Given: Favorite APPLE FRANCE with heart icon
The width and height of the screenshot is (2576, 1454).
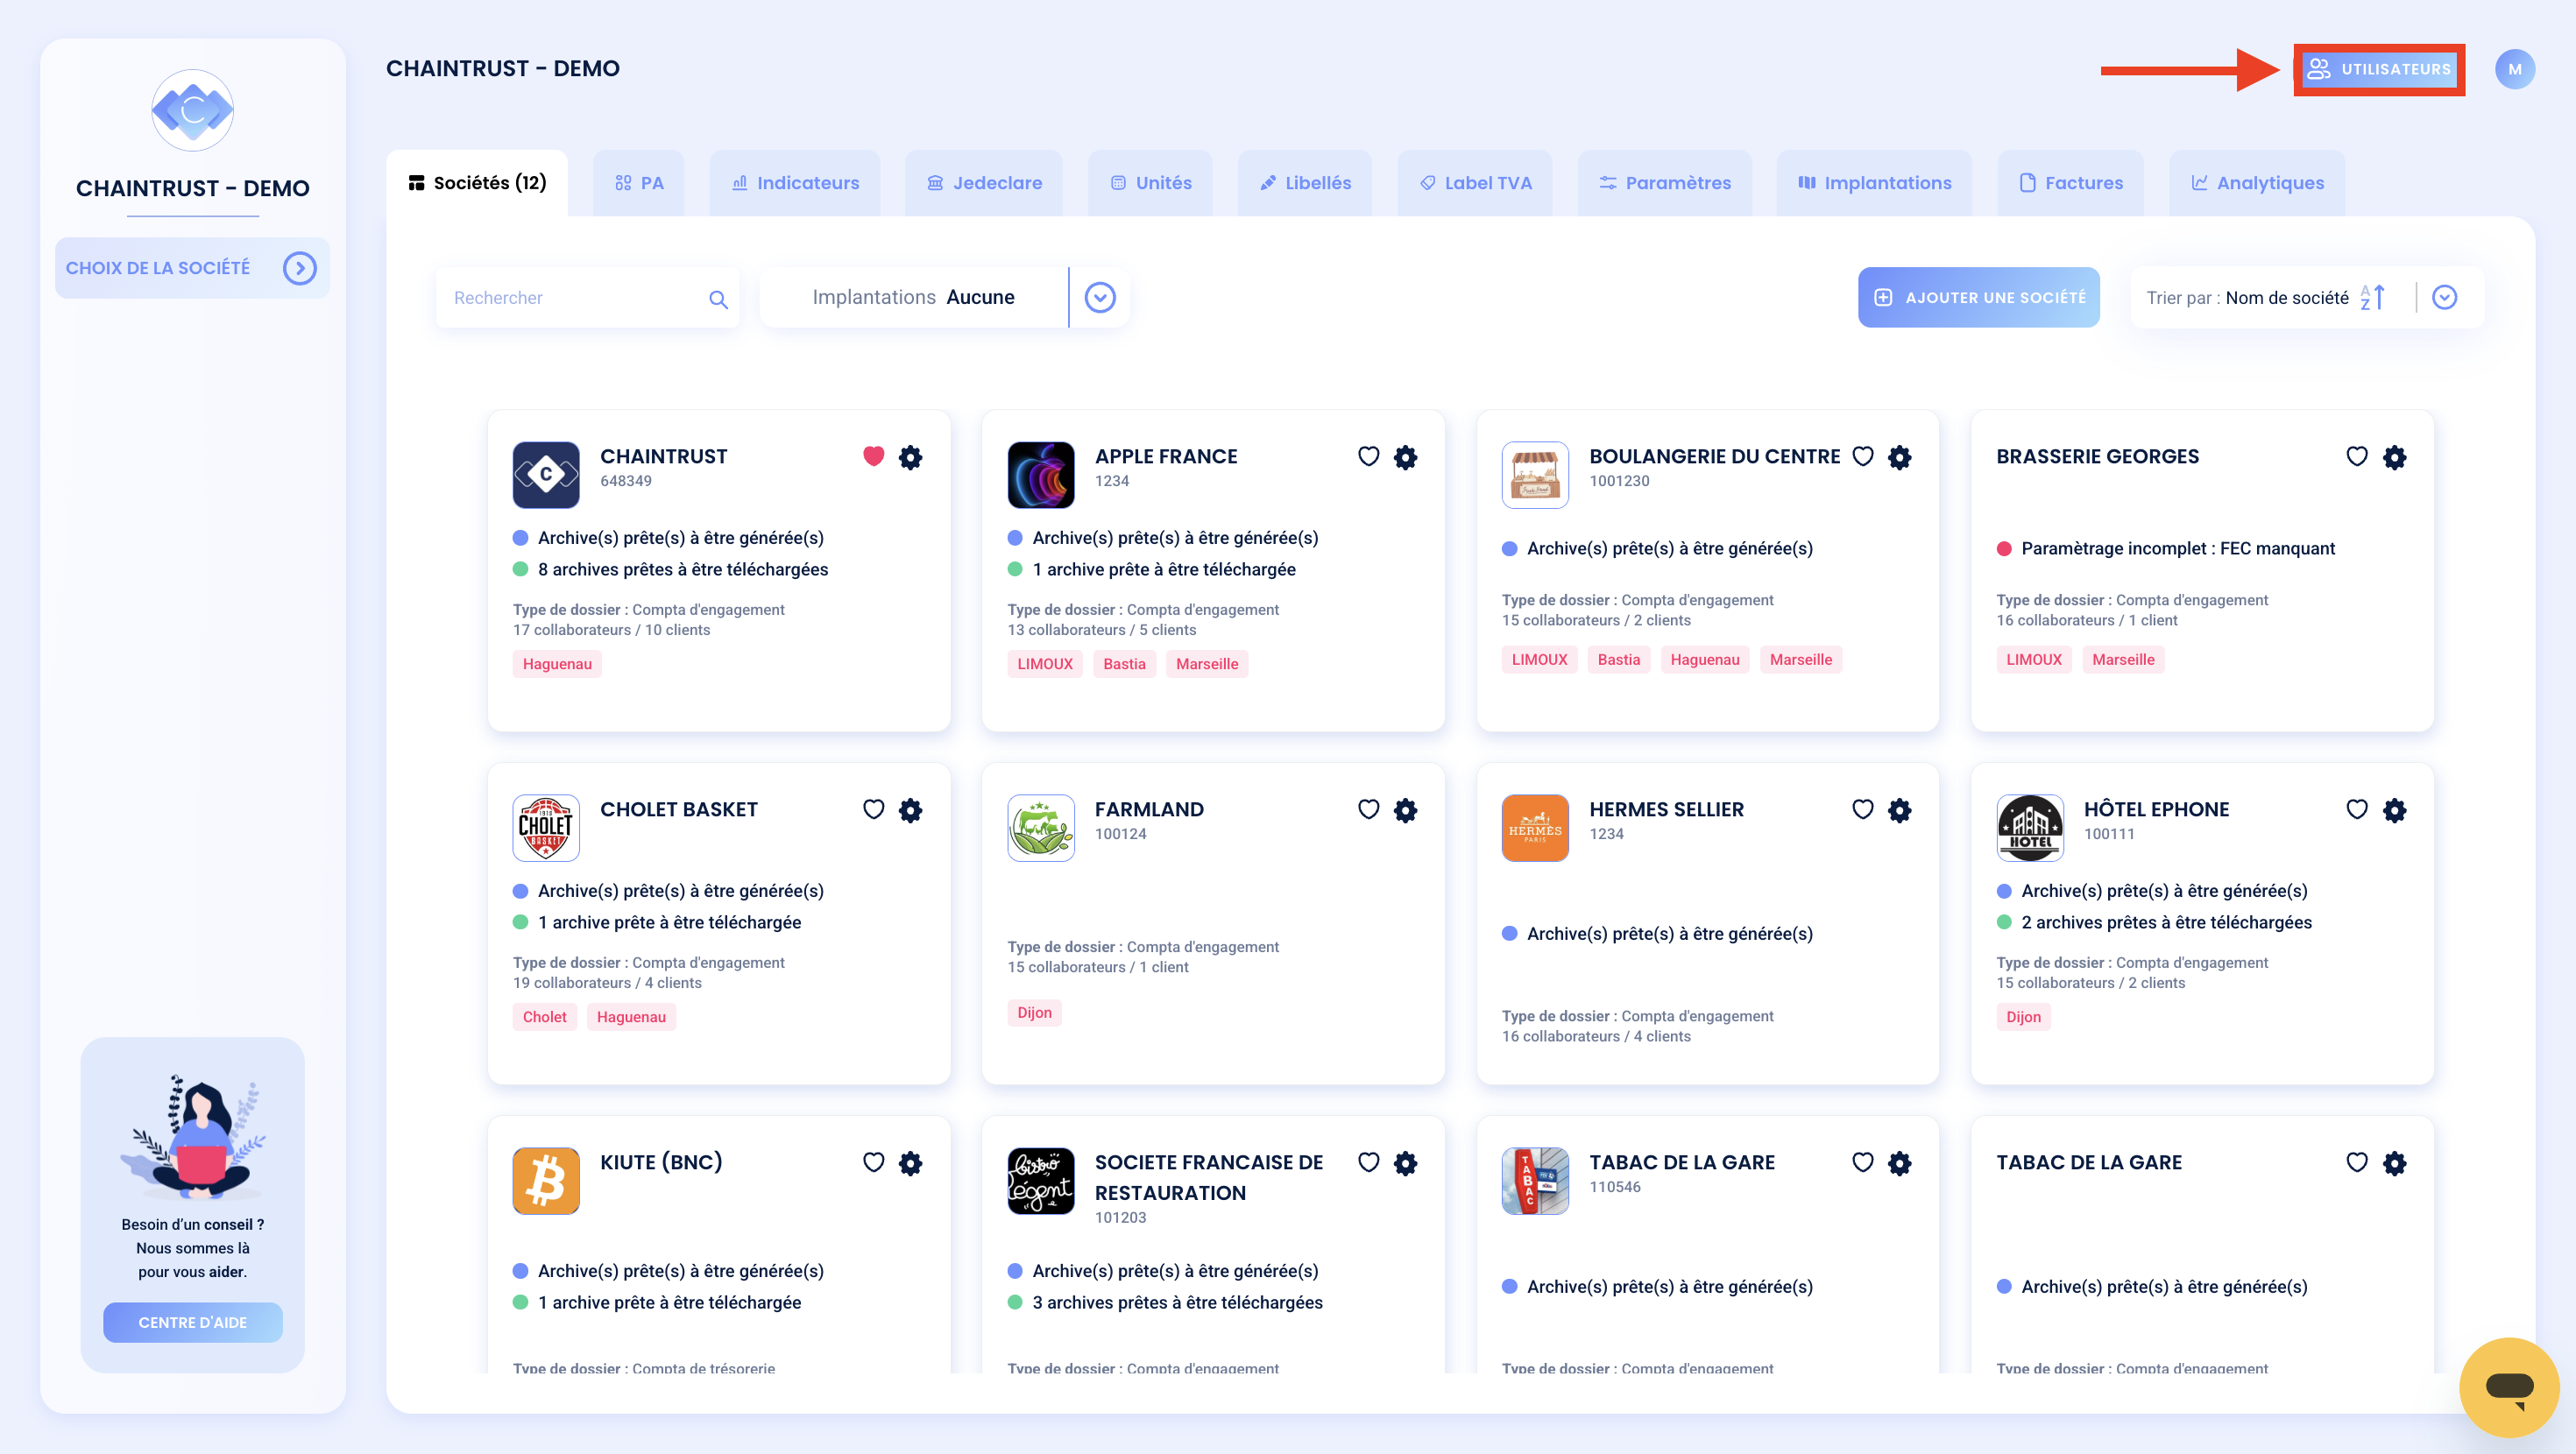Looking at the screenshot, I should tap(1368, 456).
